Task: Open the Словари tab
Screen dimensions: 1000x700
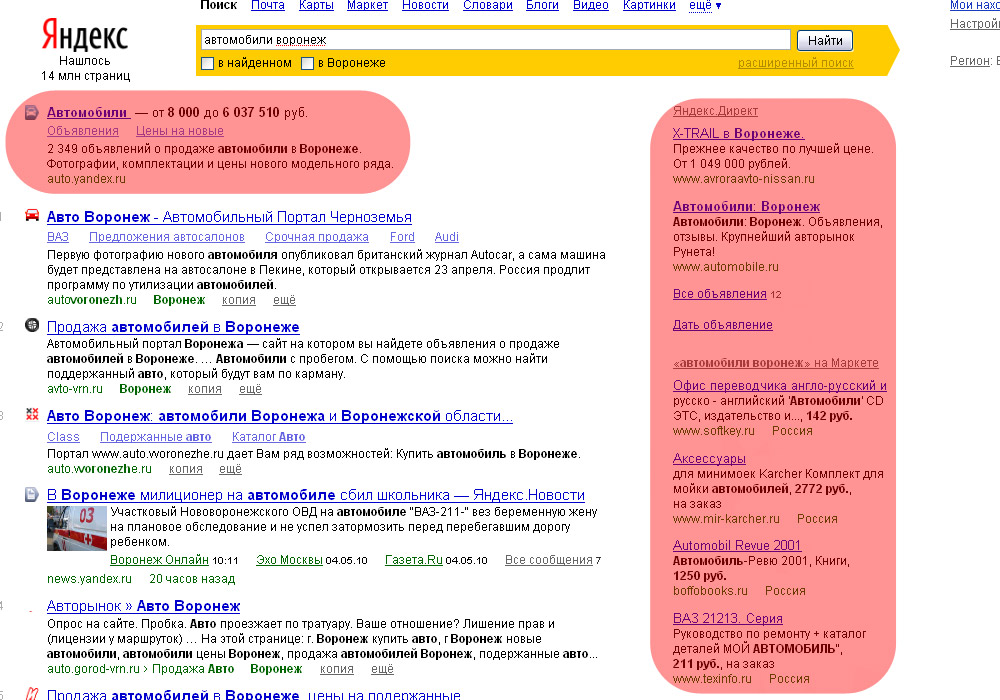Action: point(488,6)
